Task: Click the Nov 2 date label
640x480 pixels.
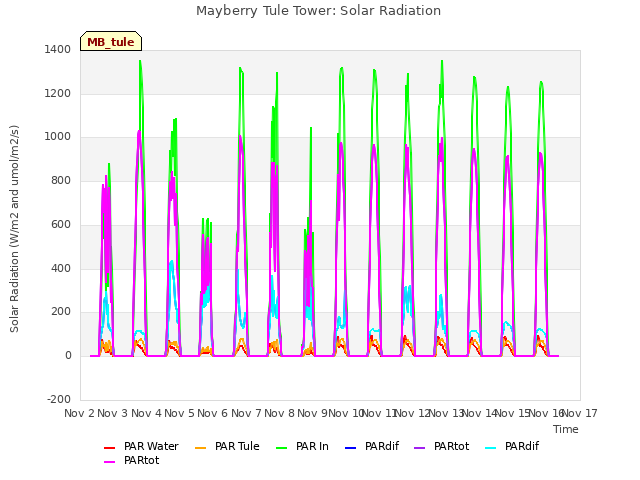Action: pos(80,413)
